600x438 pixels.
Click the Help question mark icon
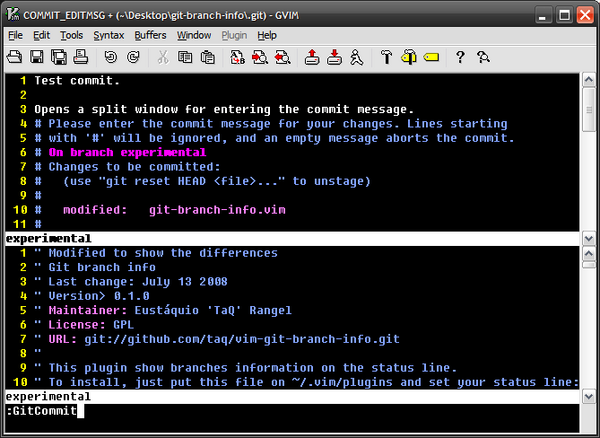click(460, 57)
